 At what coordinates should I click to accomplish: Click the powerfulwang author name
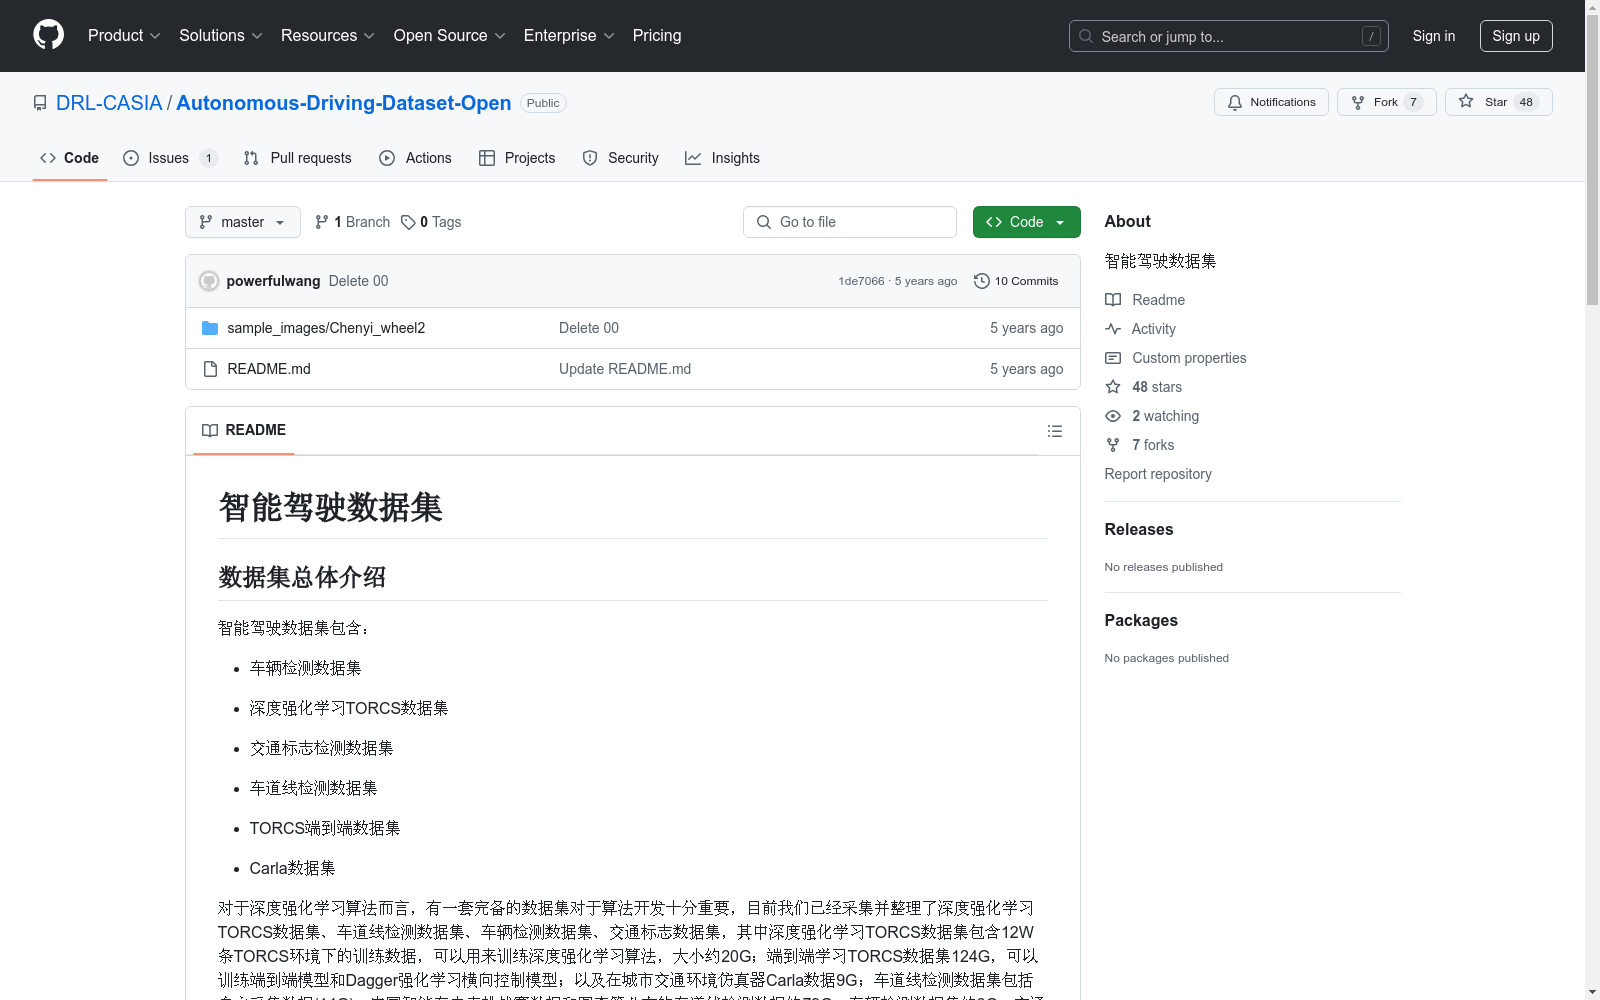coord(273,281)
